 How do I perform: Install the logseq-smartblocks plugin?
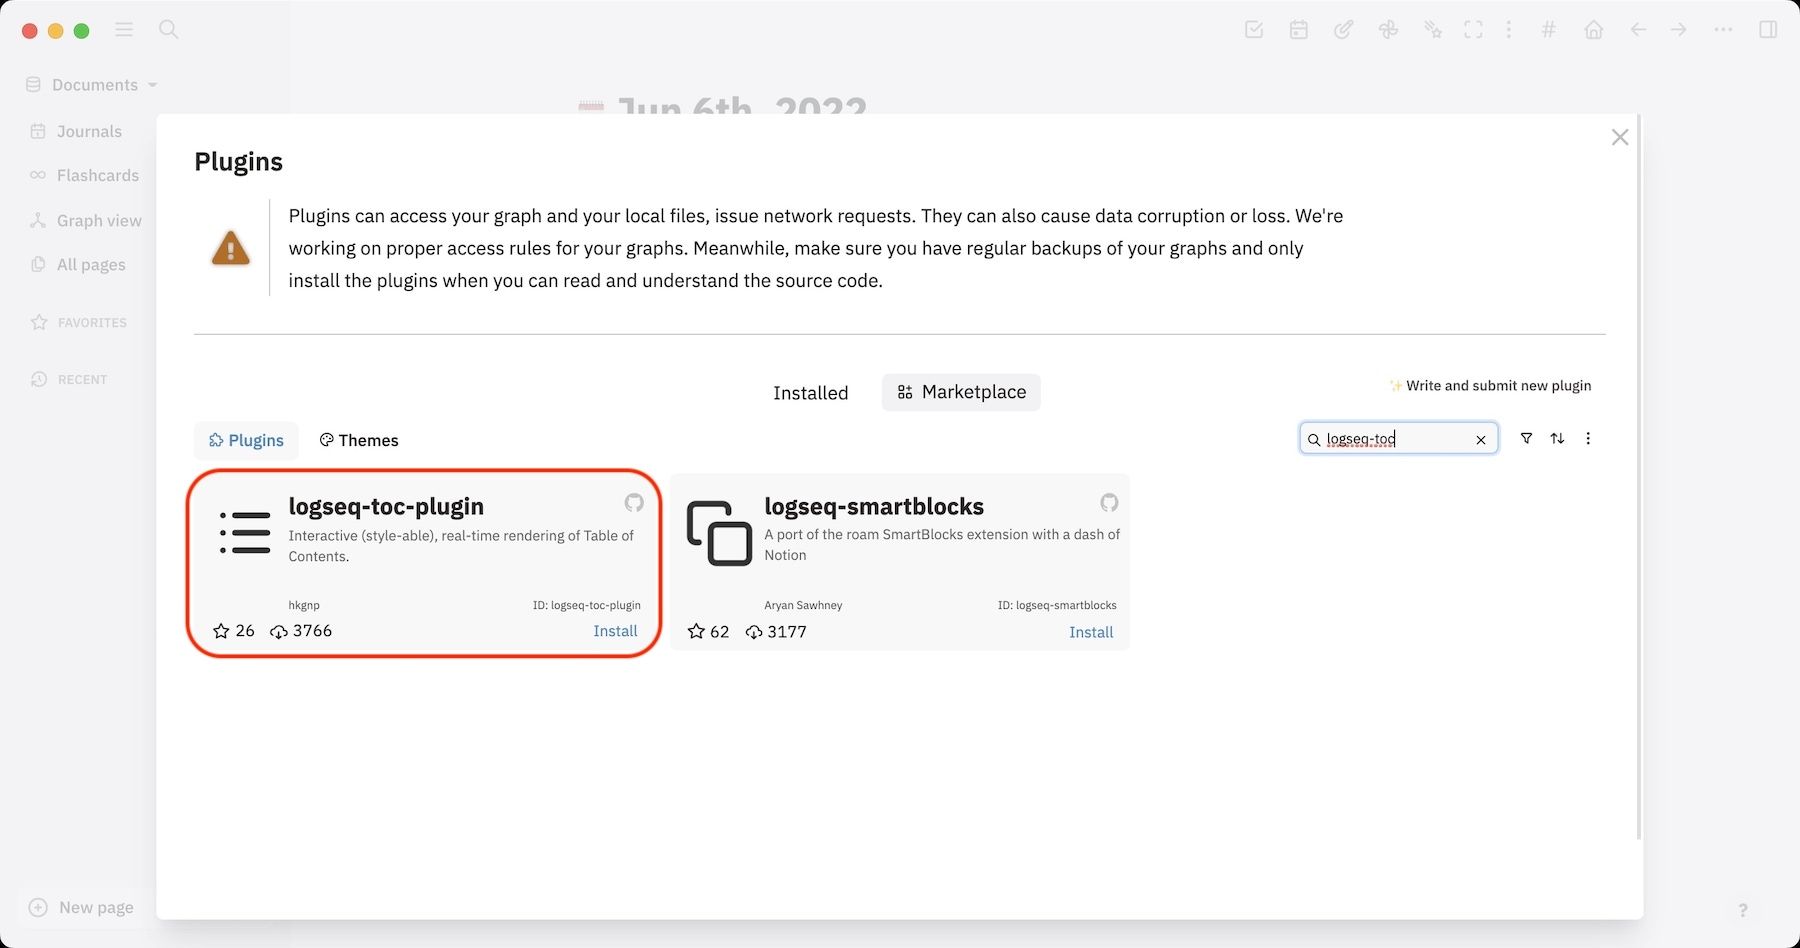(x=1091, y=632)
